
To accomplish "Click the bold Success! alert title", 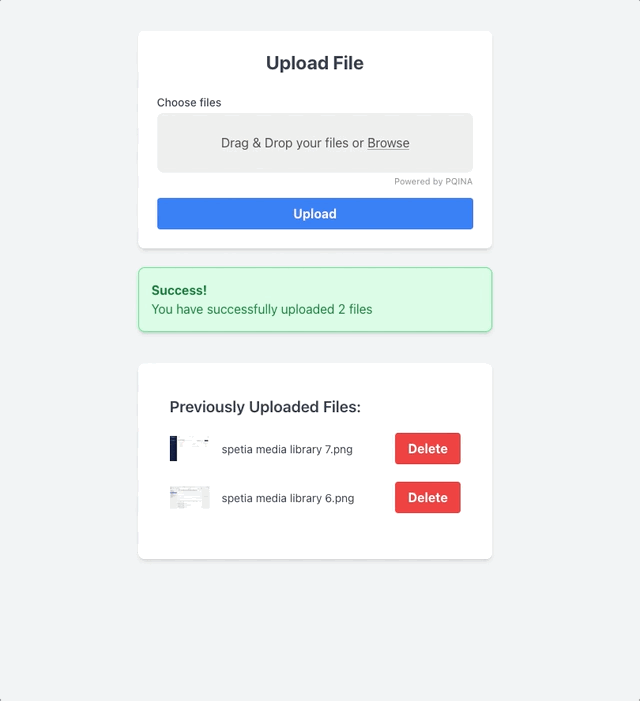I will tap(179, 291).
